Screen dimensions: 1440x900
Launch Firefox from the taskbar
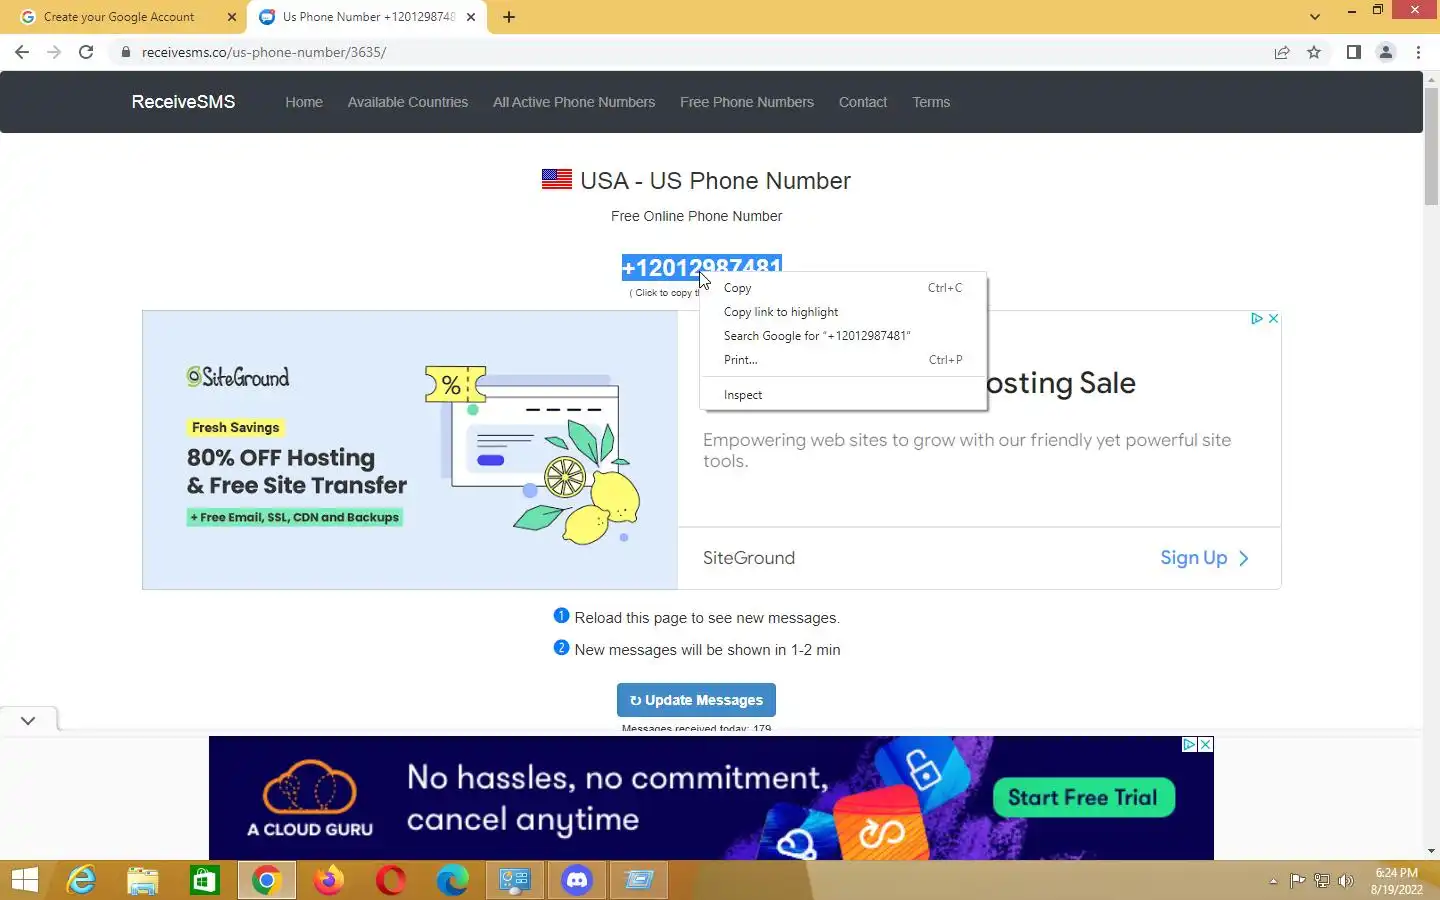click(328, 880)
